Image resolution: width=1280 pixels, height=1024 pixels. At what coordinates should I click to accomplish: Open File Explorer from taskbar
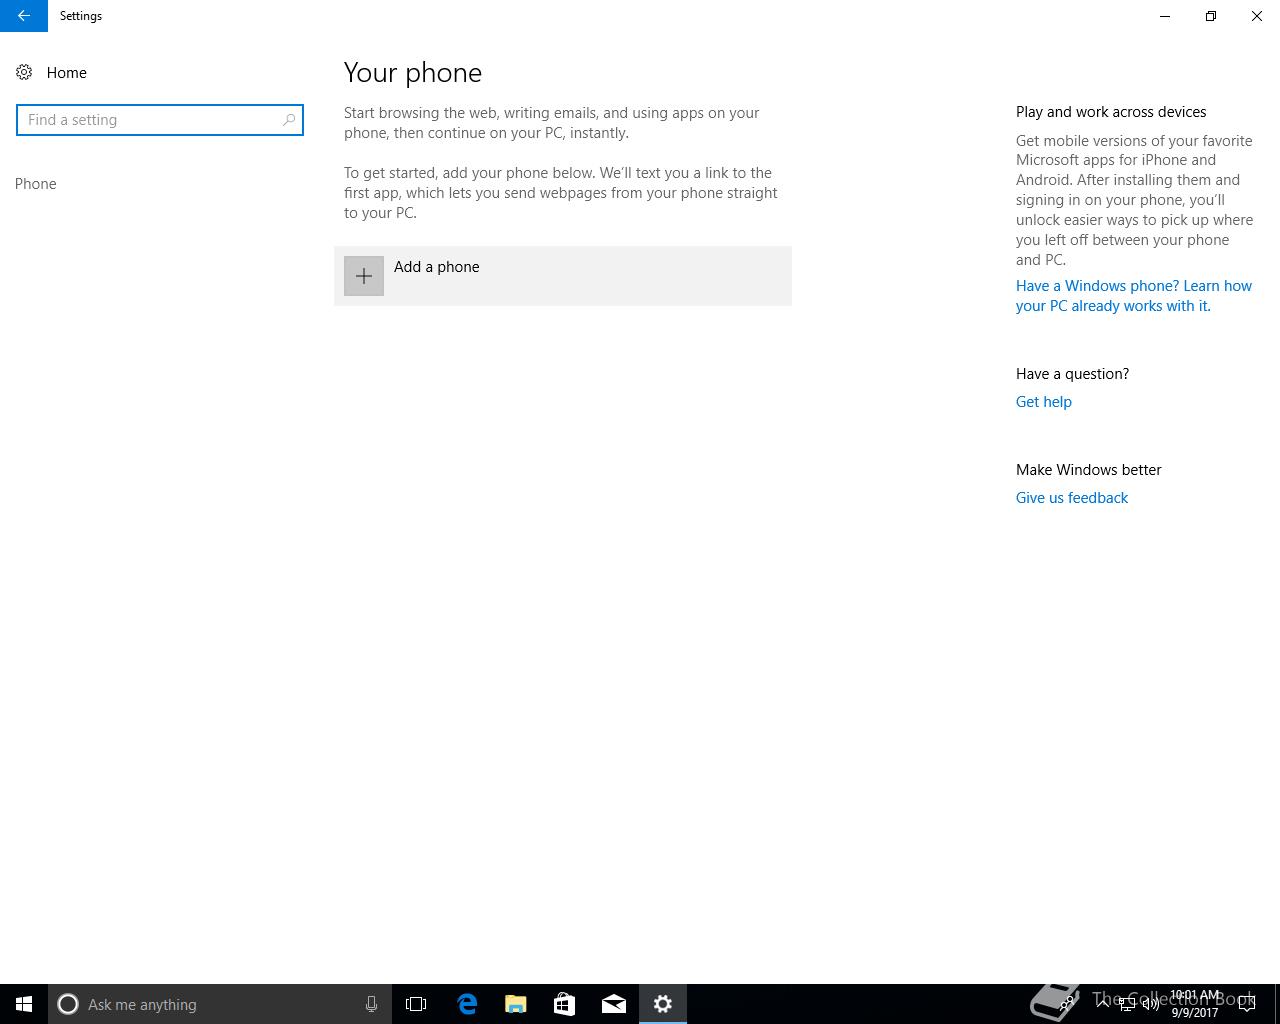point(516,1004)
